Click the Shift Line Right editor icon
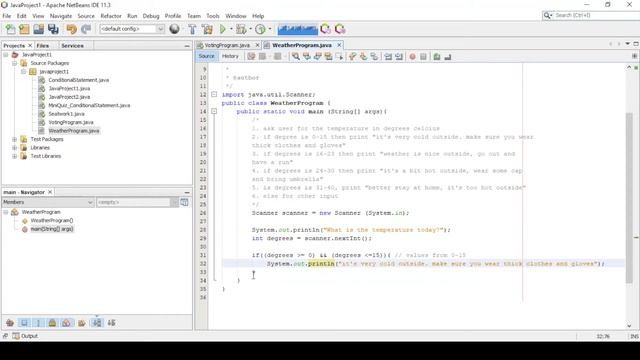 399,56
